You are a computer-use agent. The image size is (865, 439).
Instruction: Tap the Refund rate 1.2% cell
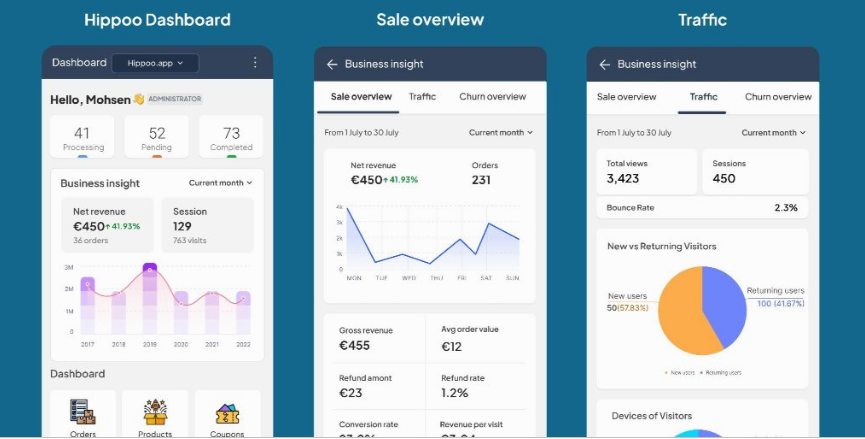(x=476, y=386)
